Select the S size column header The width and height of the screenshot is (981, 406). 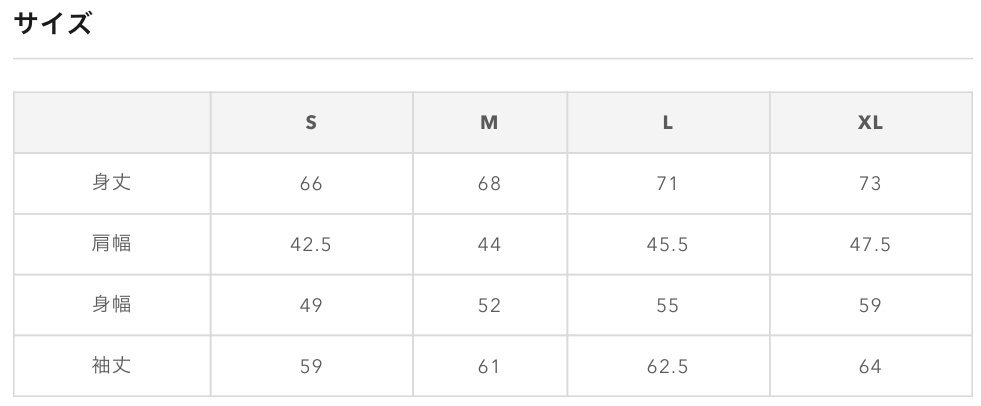pos(311,123)
